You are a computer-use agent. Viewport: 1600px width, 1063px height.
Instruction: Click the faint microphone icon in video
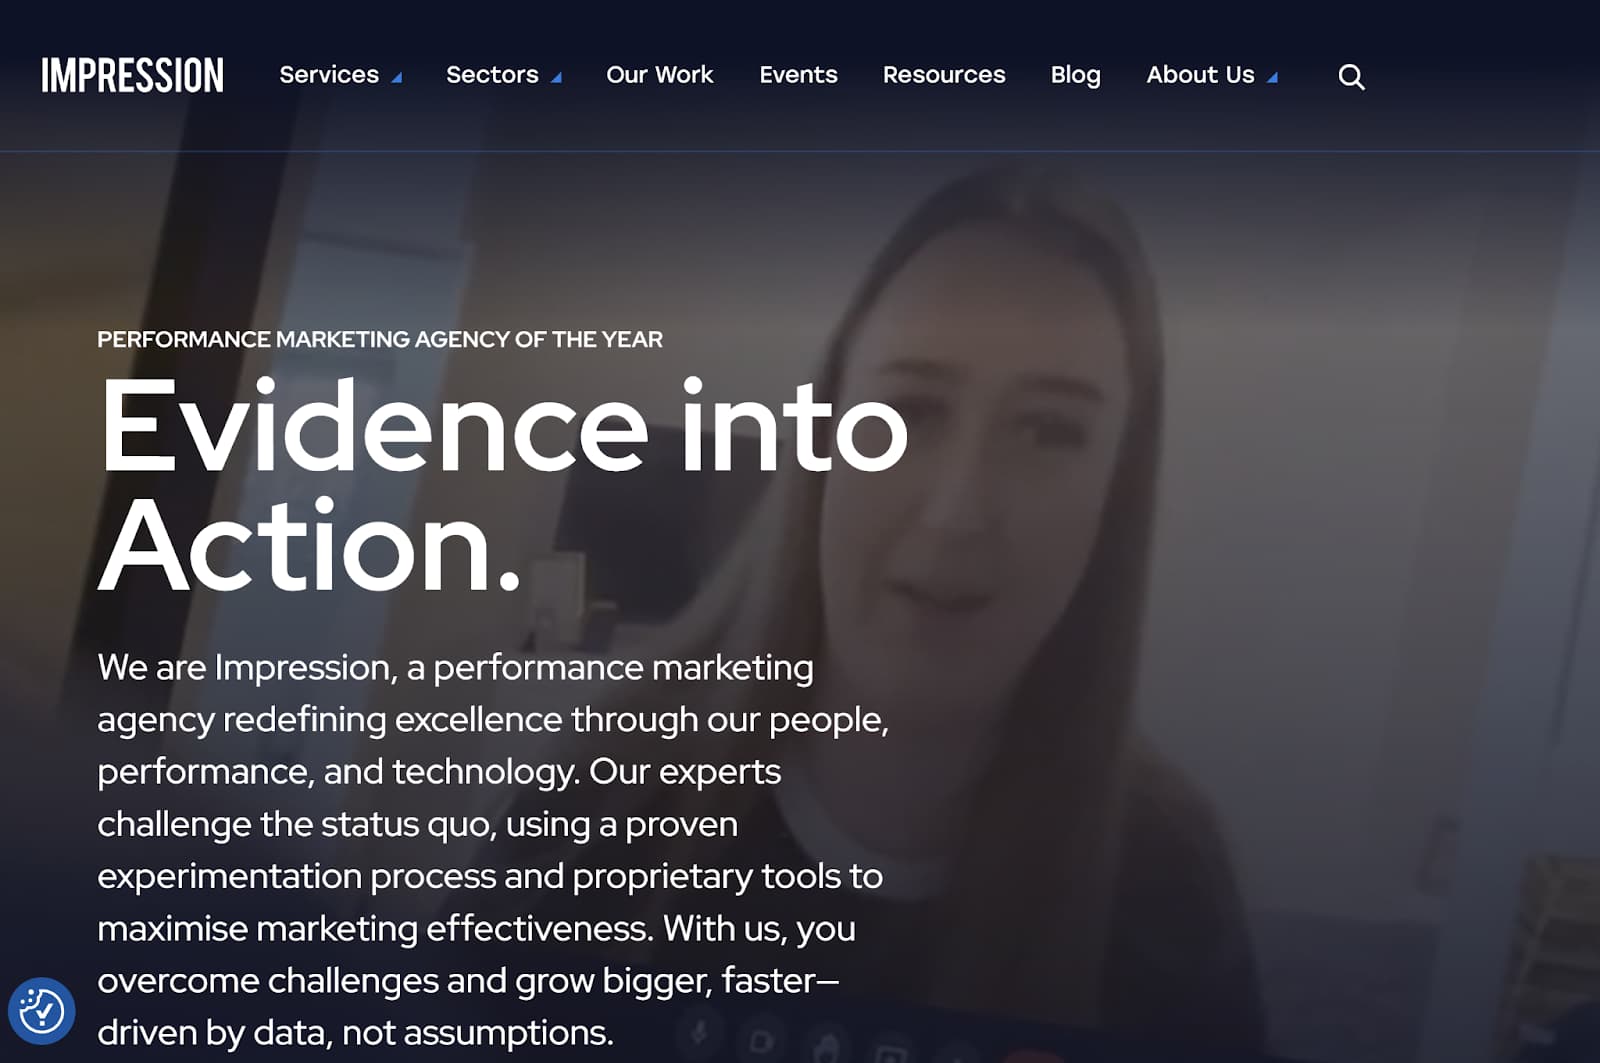(700, 1031)
